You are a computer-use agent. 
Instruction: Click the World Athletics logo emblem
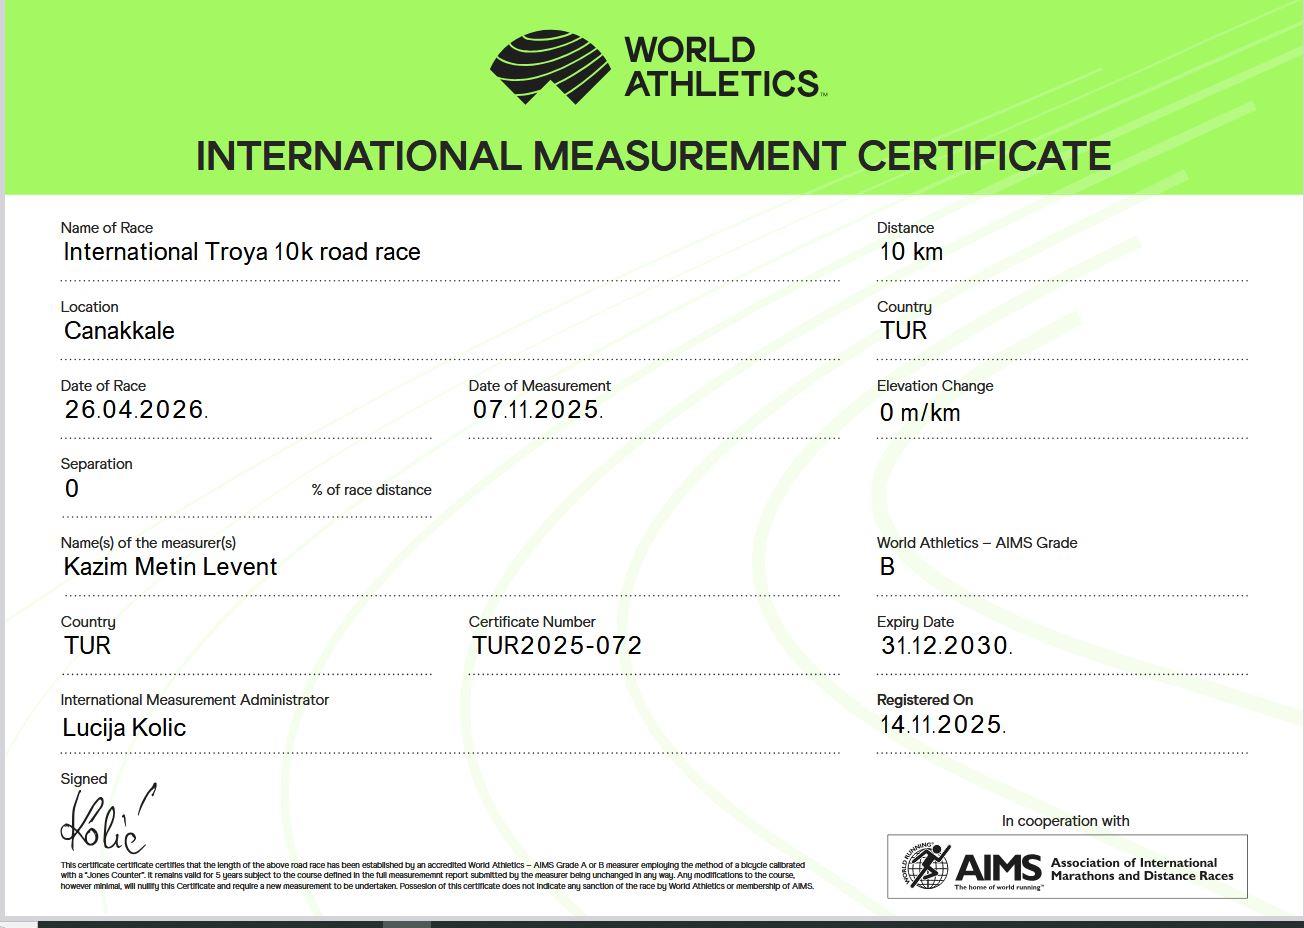click(549, 68)
